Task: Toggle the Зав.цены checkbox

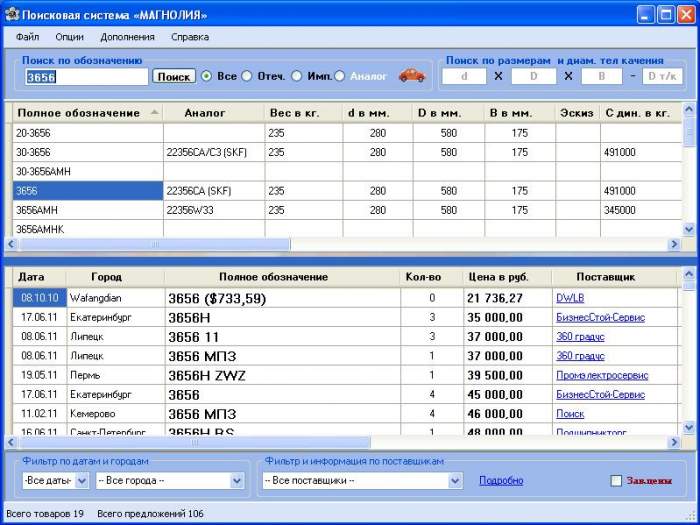Action: 616,481
